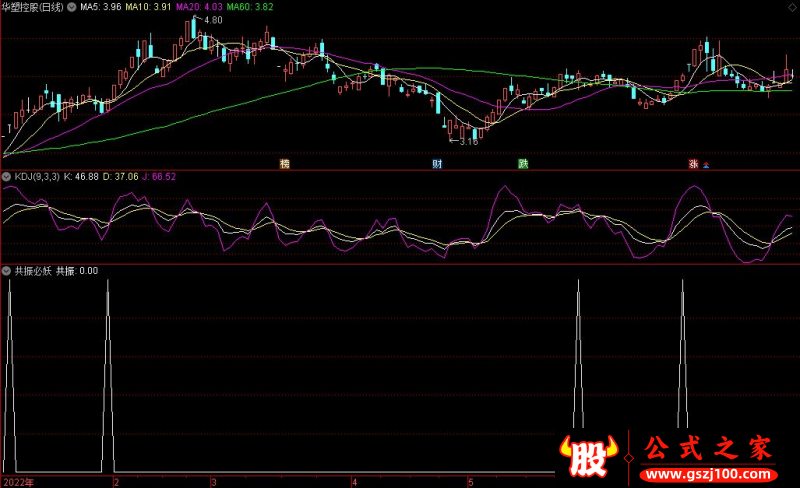
Task: Click the red 涨 marker icon
Action: coord(692,164)
